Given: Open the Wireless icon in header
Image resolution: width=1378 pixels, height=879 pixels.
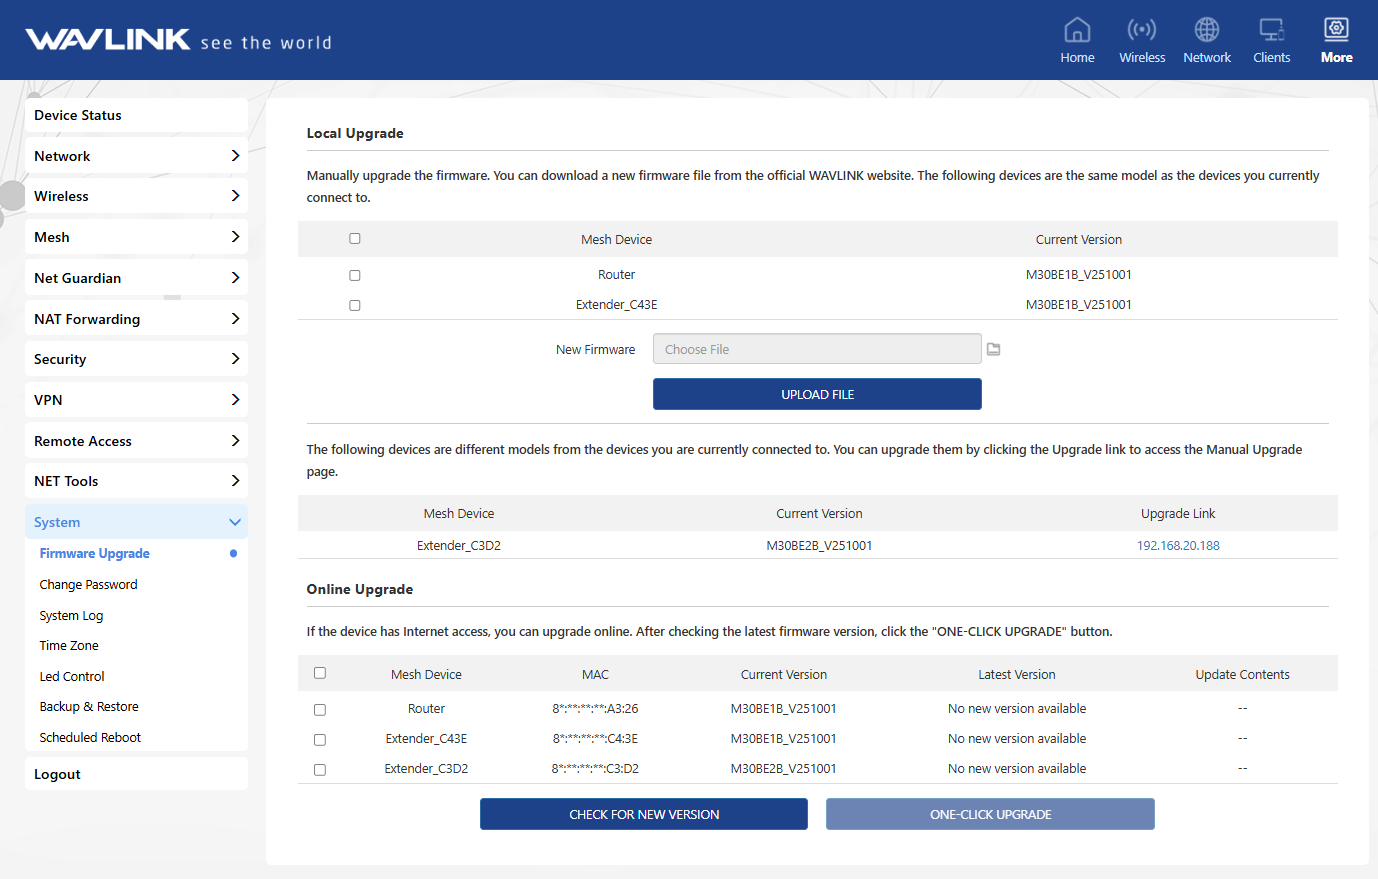Looking at the screenshot, I should coord(1142,31).
